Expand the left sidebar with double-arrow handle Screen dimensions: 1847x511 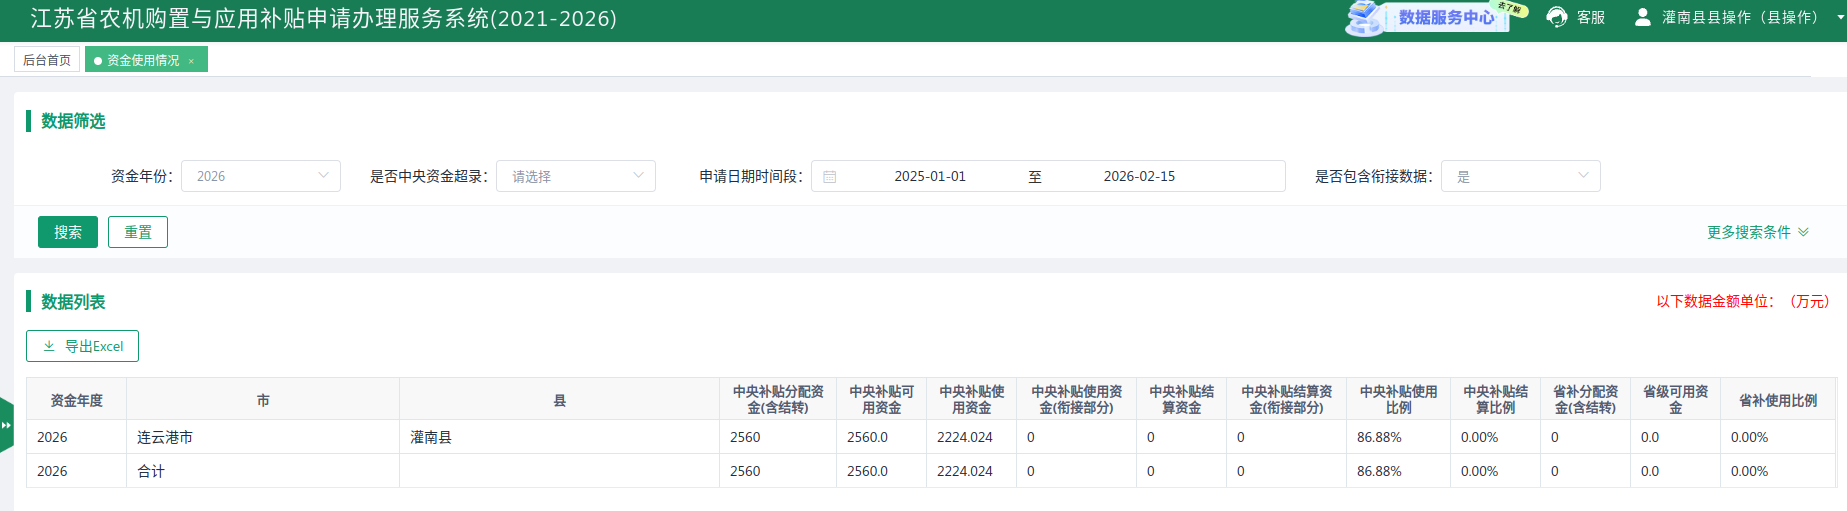(x=6, y=425)
